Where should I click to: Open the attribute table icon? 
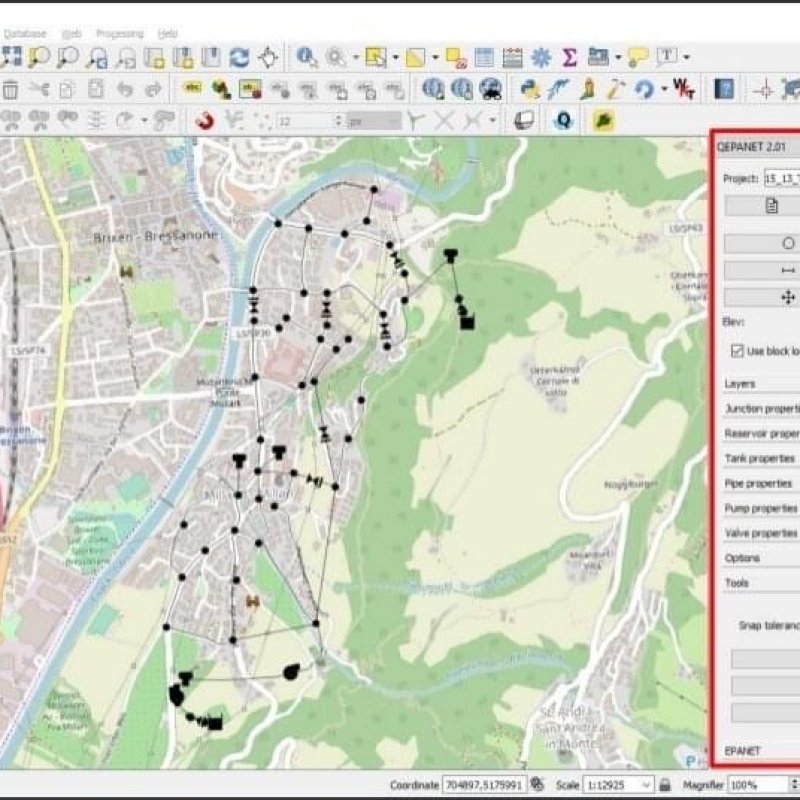click(484, 57)
